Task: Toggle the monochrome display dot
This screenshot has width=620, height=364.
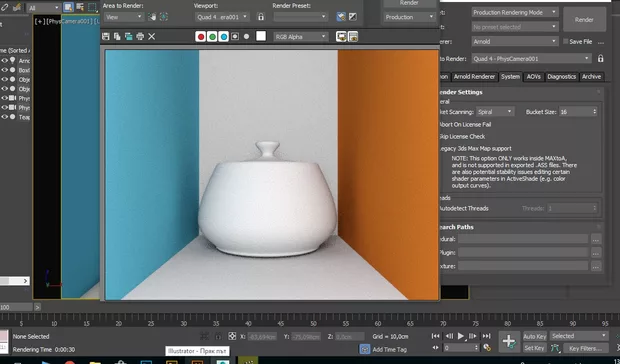Action: pos(246,36)
